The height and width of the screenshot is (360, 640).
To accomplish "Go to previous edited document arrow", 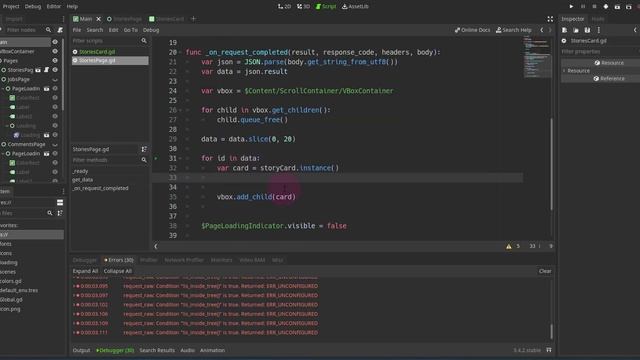I will [542, 30].
